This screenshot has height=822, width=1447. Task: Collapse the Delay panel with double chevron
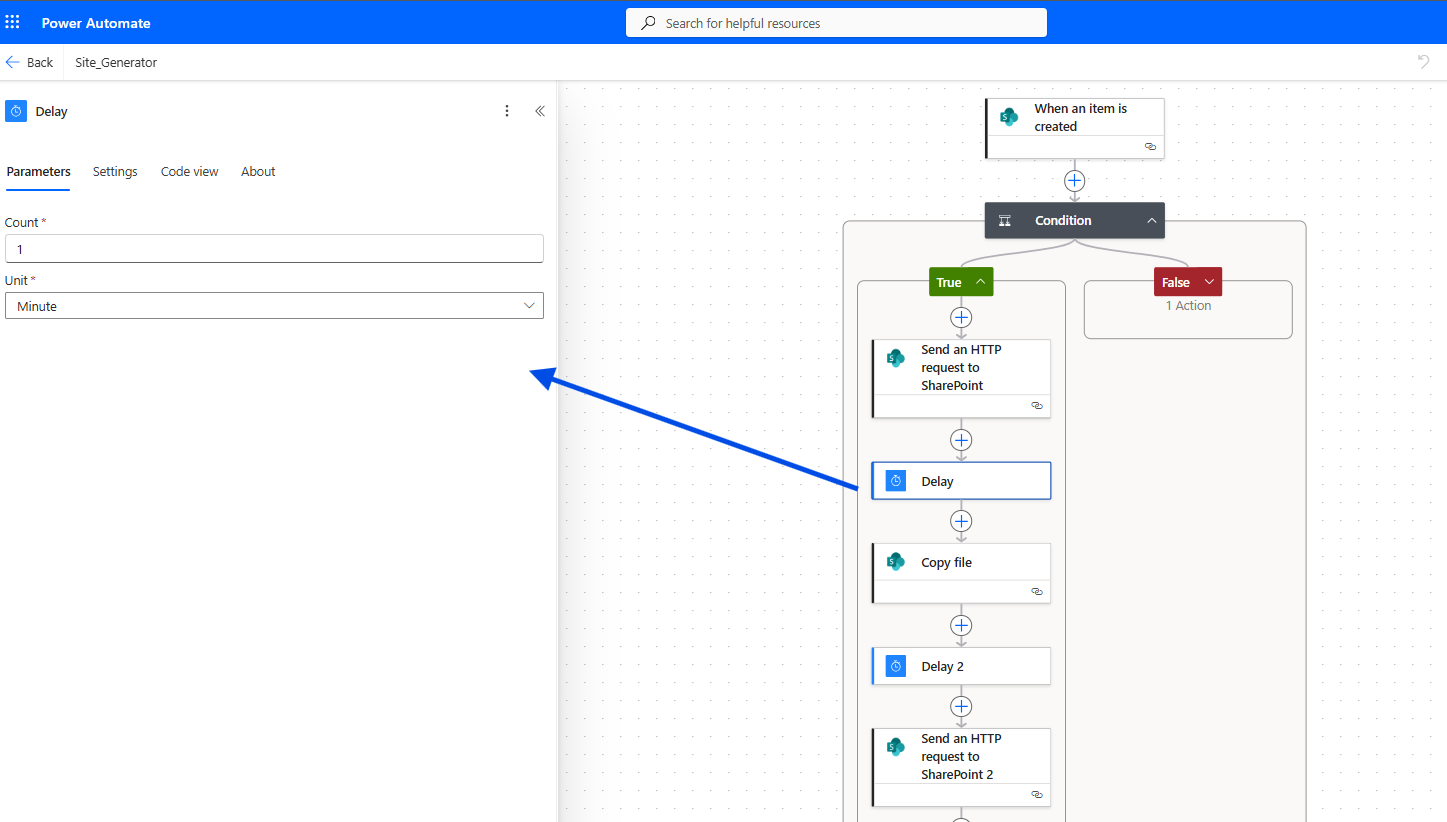click(x=540, y=111)
